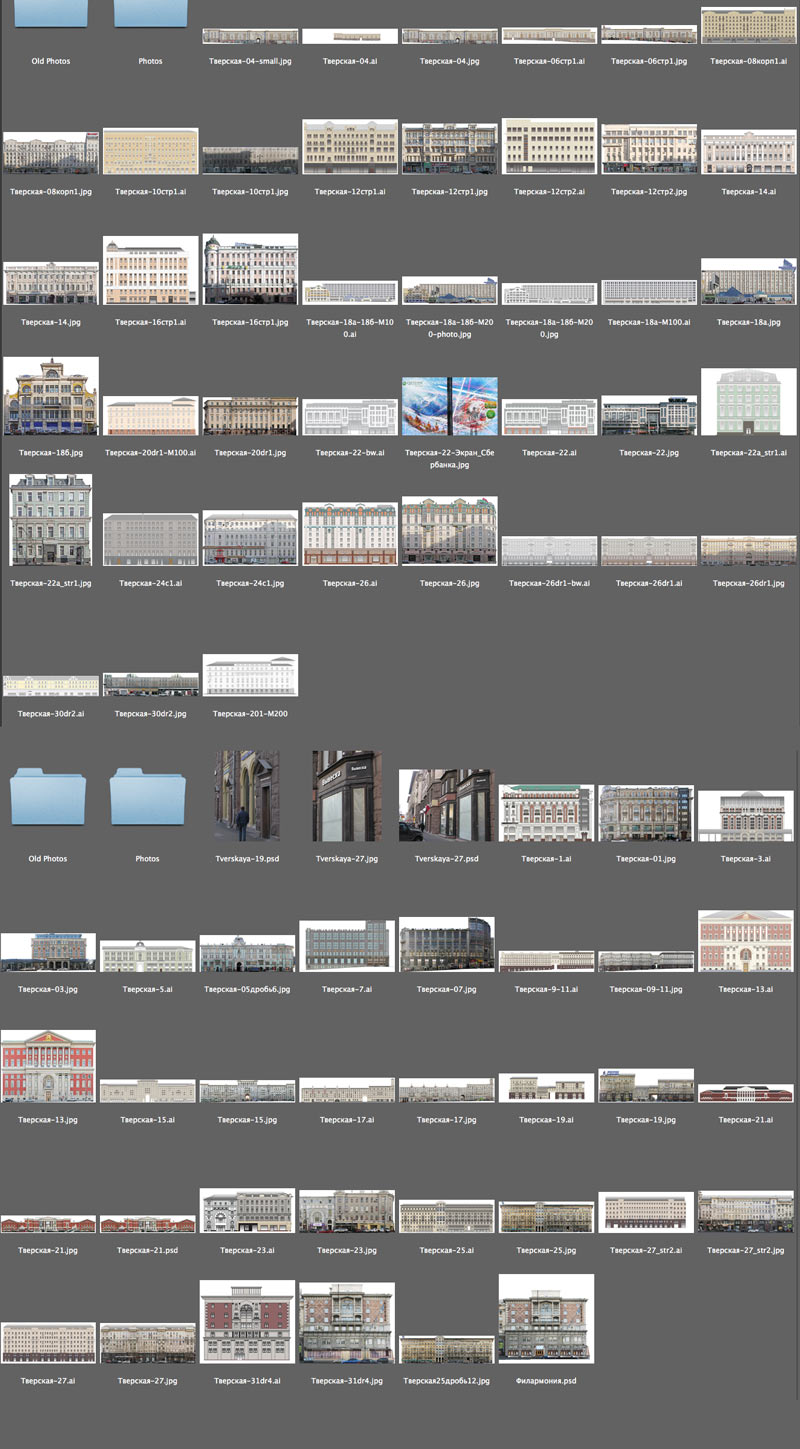The width and height of the screenshot is (800, 1449).
Task: Open the Филармония.psd file
Action: point(546,1319)
